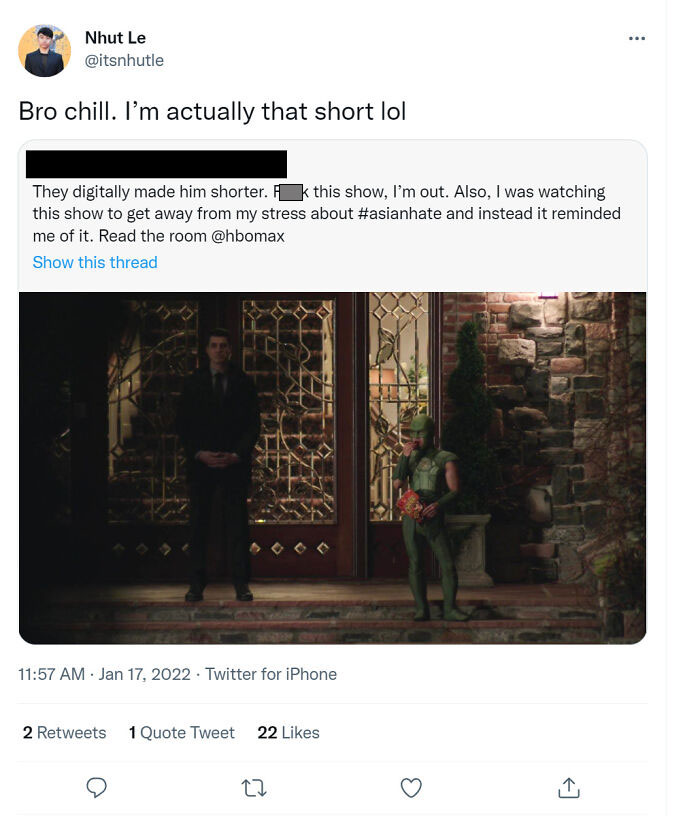The width and height of the screenshot is (700, 816).
Task: Retweet this tweet using the retweet icon
Action: pyautogui.click(x=254, y=788)
